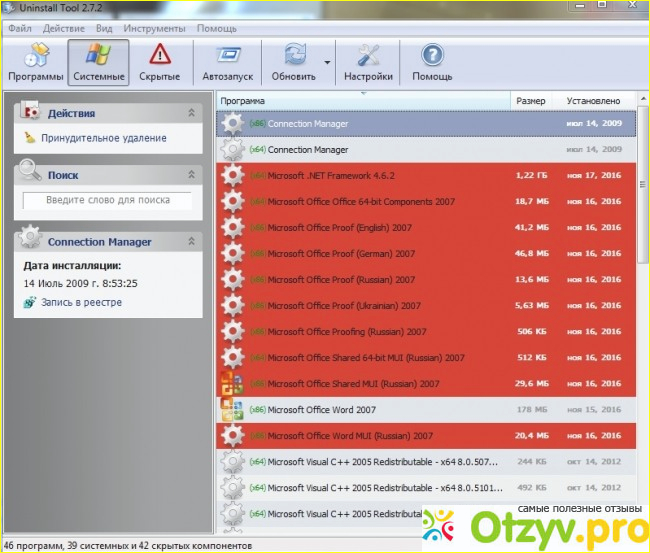Select Visual C++ 2005 Redistributable x64 8.0.507
The width and height of the screenshot is (650, 553).
tap(426, 462)
